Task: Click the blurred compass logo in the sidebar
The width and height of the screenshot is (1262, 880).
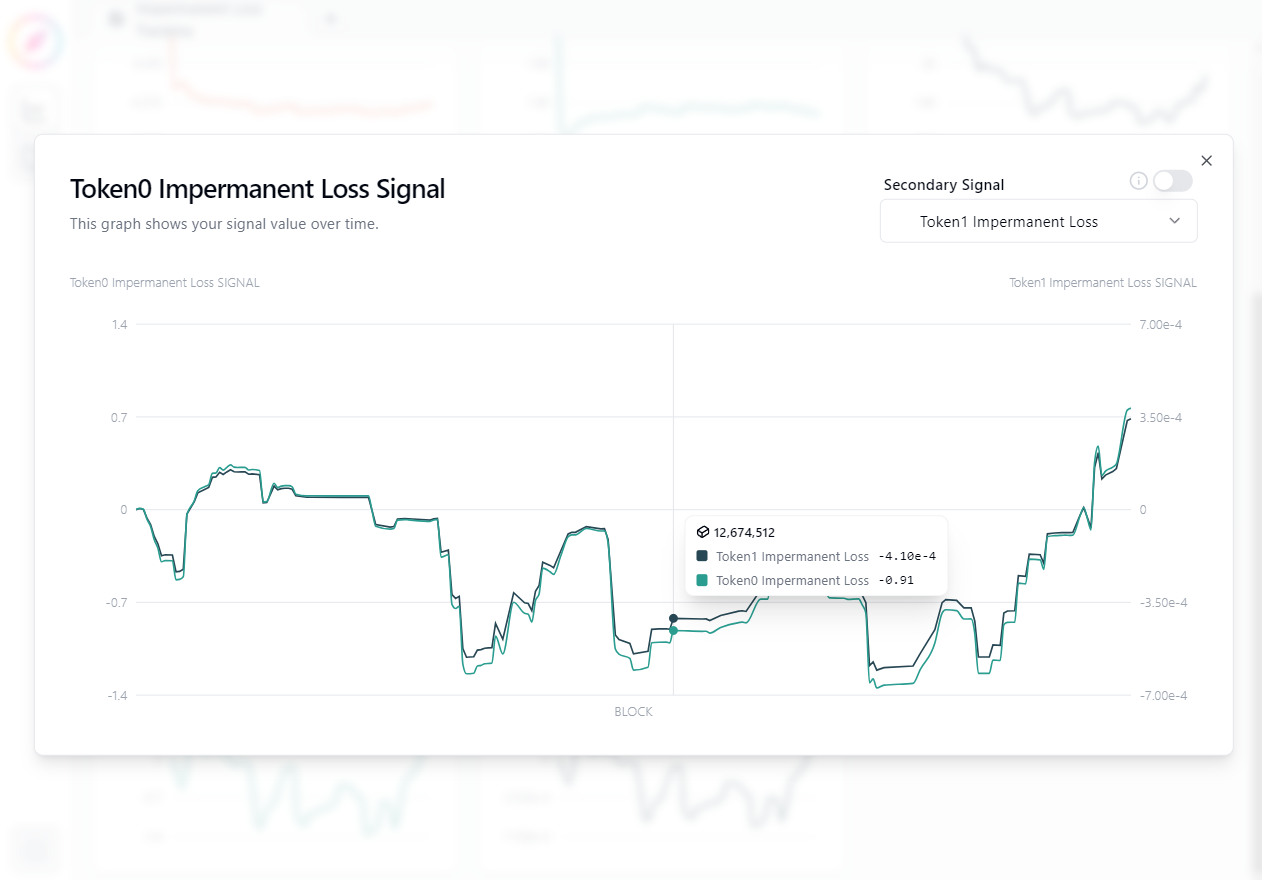Action: (37, 42)
